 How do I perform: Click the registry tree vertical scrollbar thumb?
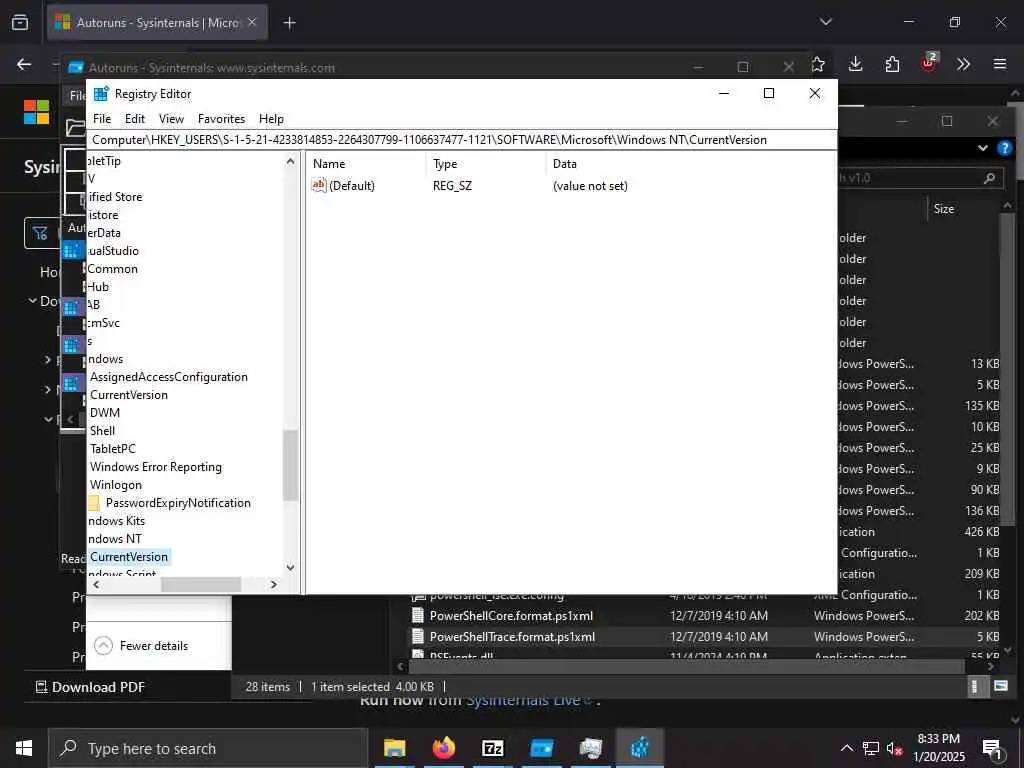(291, 465)
